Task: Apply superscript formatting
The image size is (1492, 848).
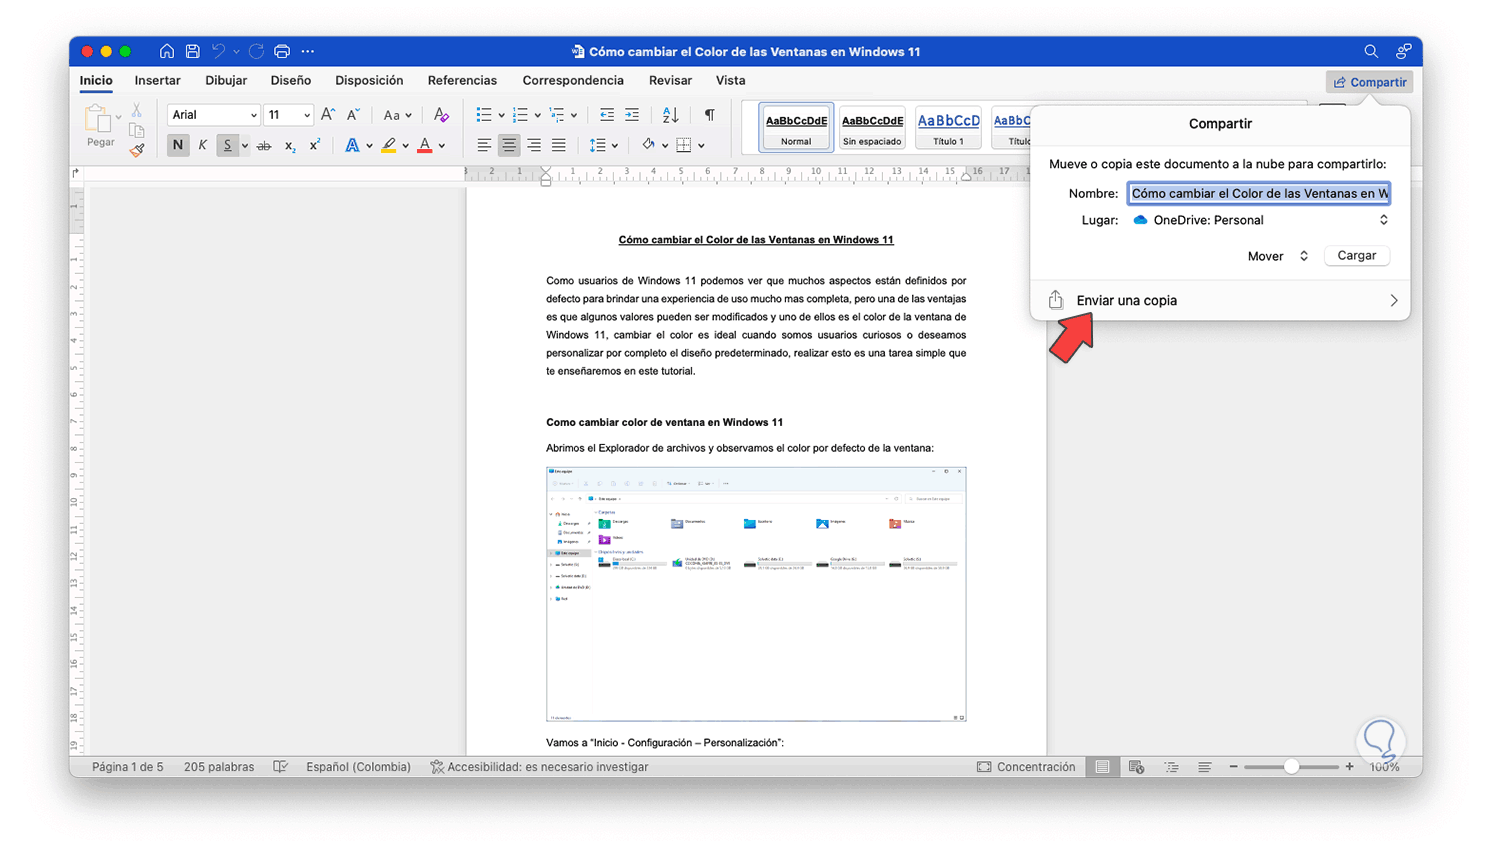Action: pos(315,146)
